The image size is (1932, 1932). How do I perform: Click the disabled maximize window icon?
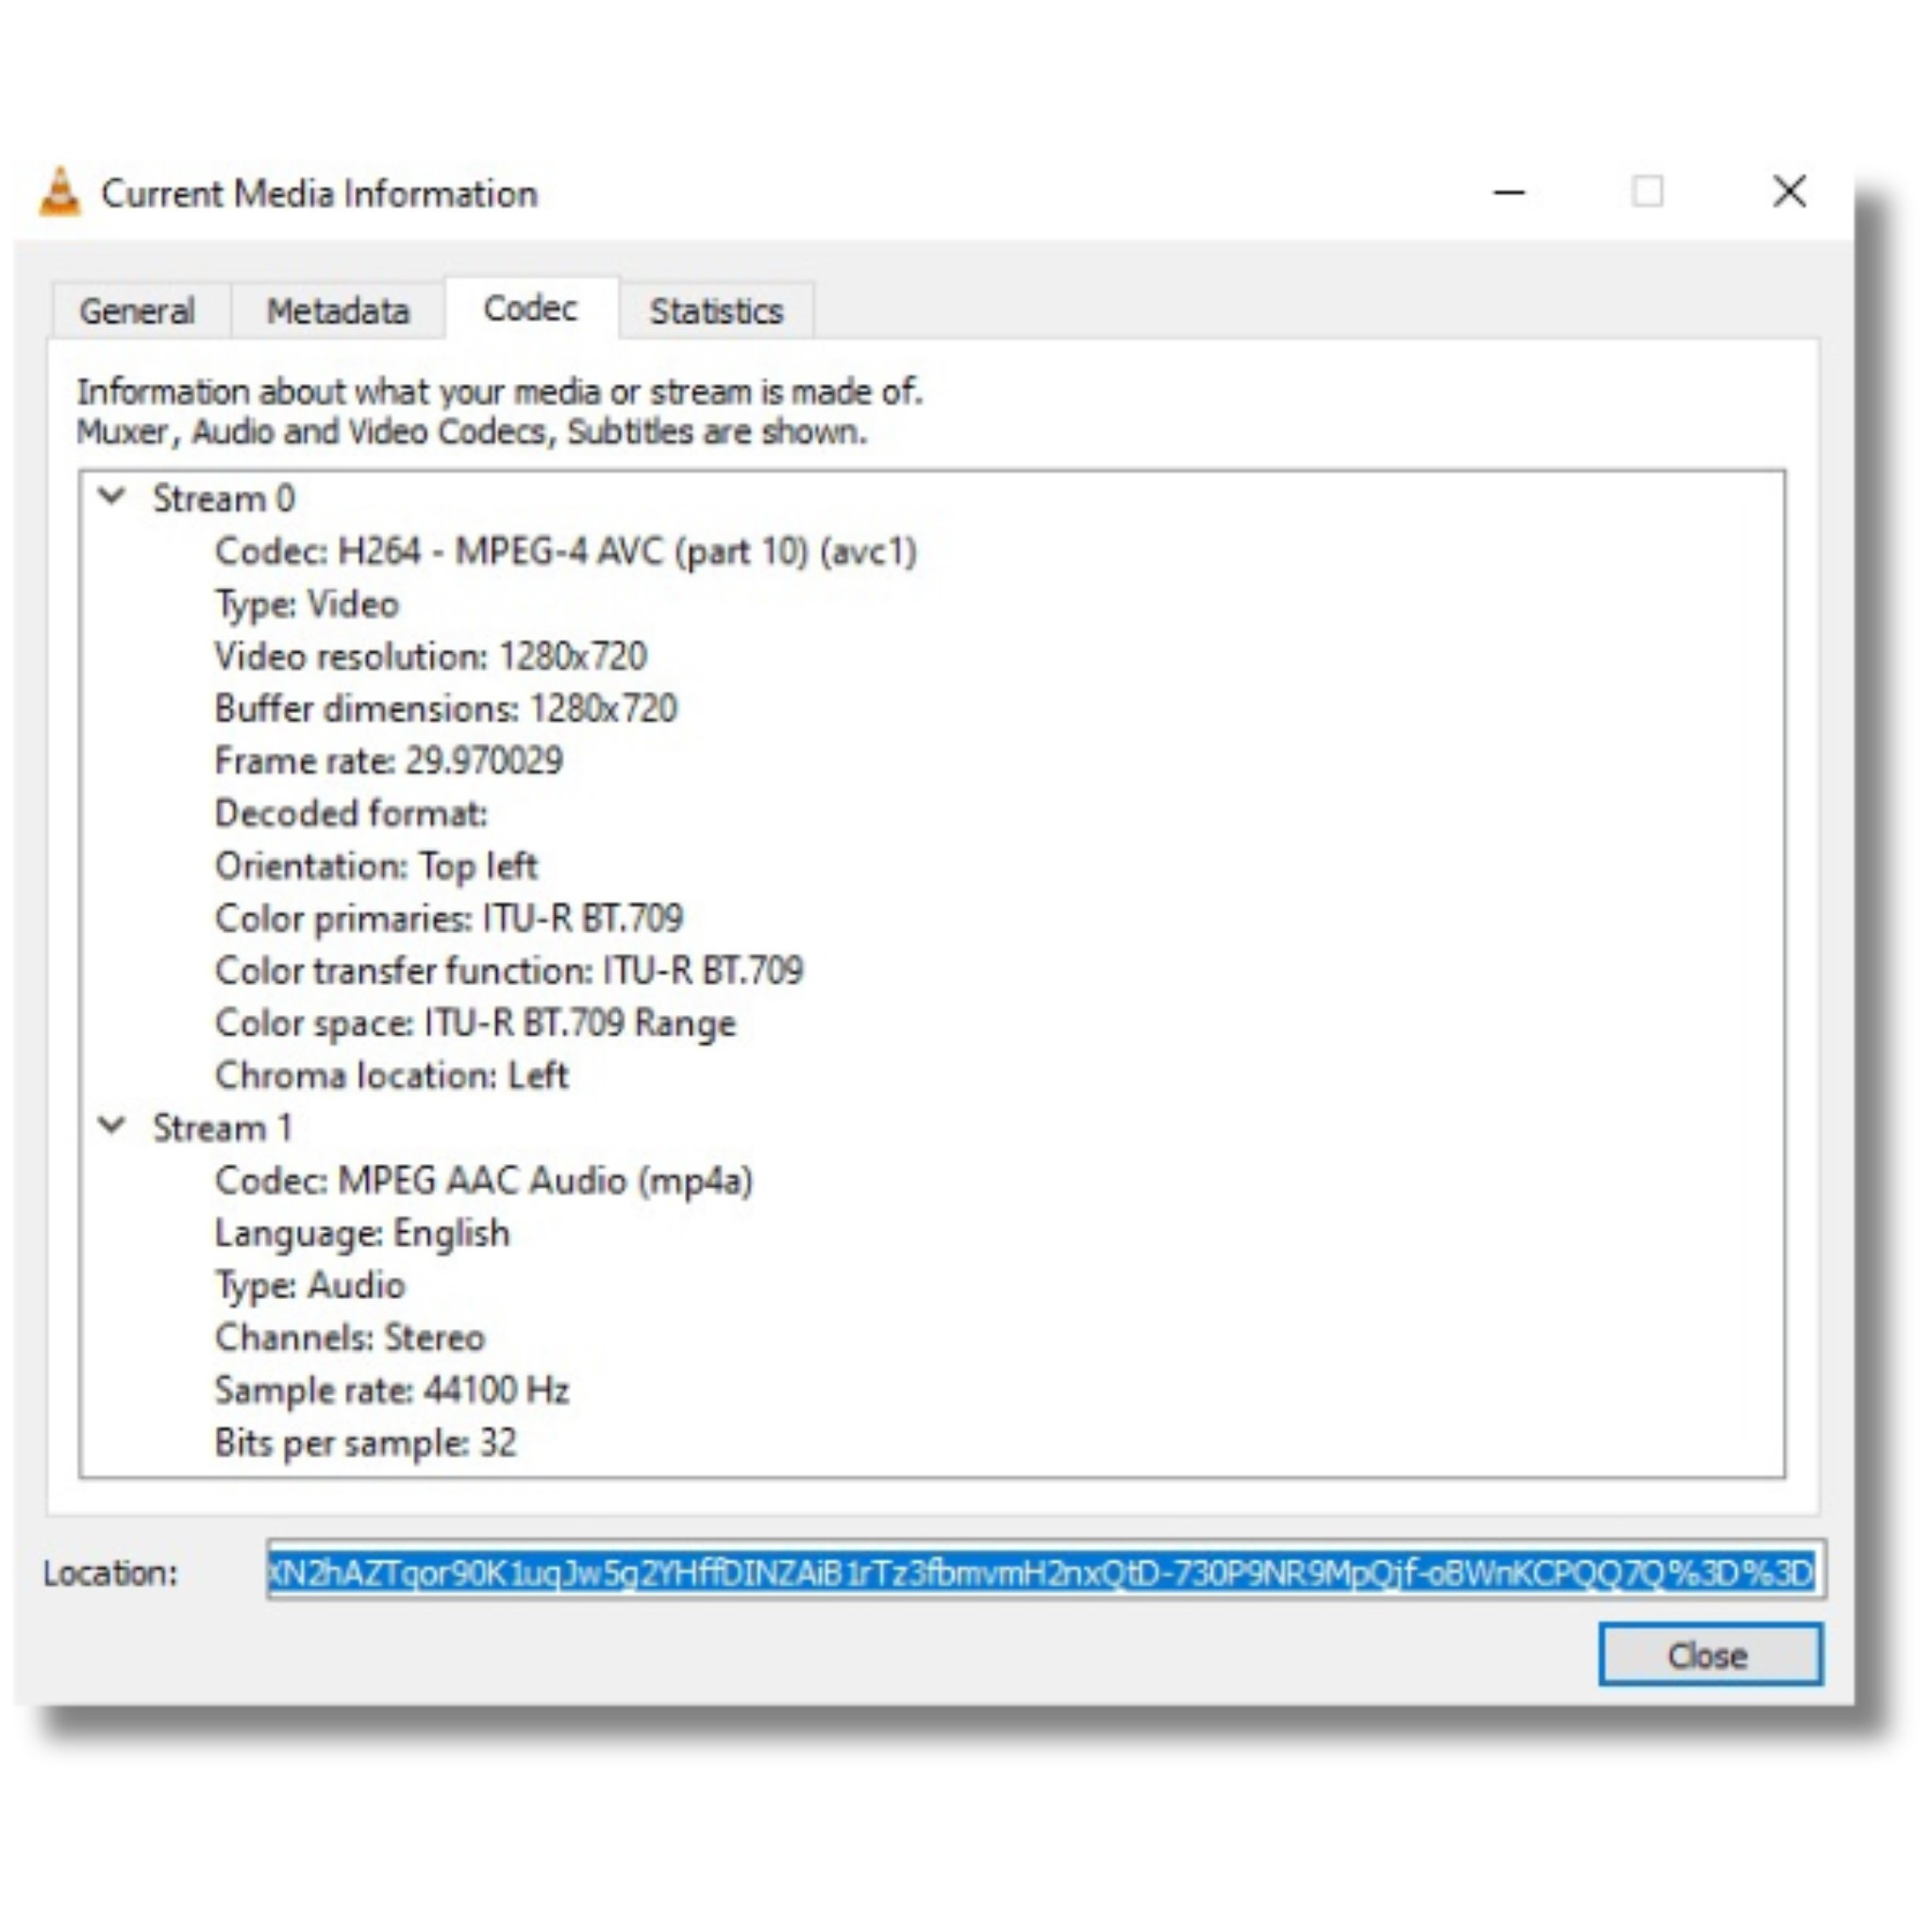tap(1648, 191)
